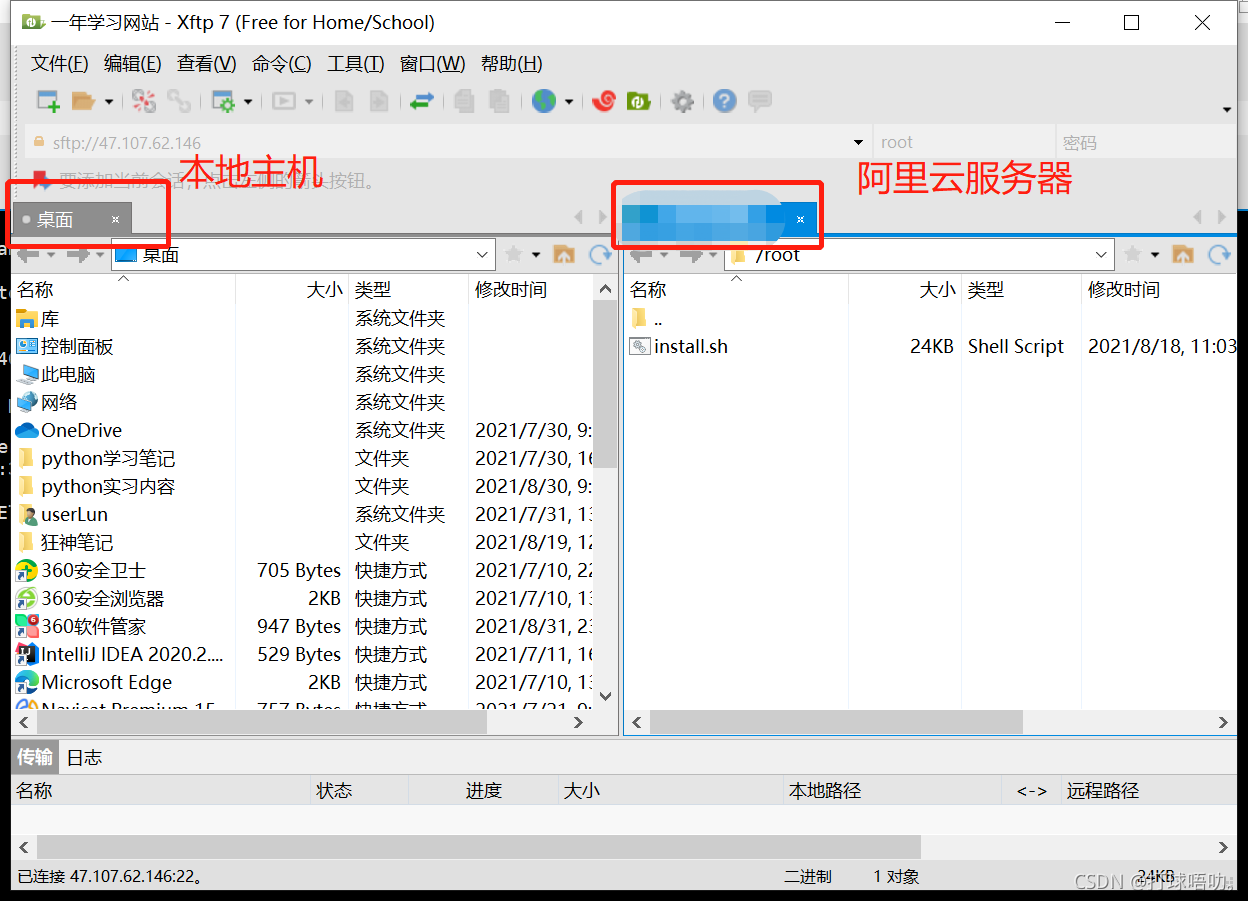Click the green Xftp icon in toolbar
The width and height of the screenshot is (1248, 901).
point(638,101)
